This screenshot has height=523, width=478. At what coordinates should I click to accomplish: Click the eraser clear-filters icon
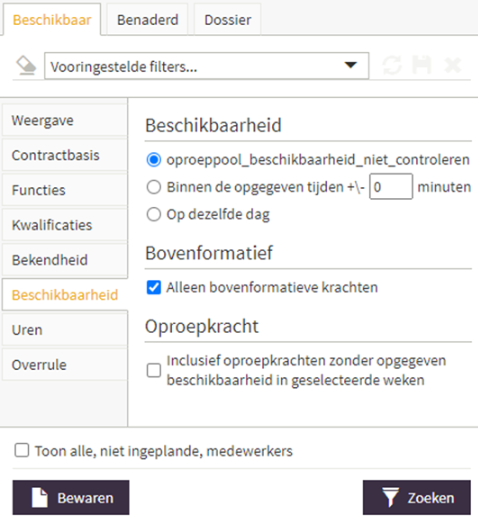[26, 65]
